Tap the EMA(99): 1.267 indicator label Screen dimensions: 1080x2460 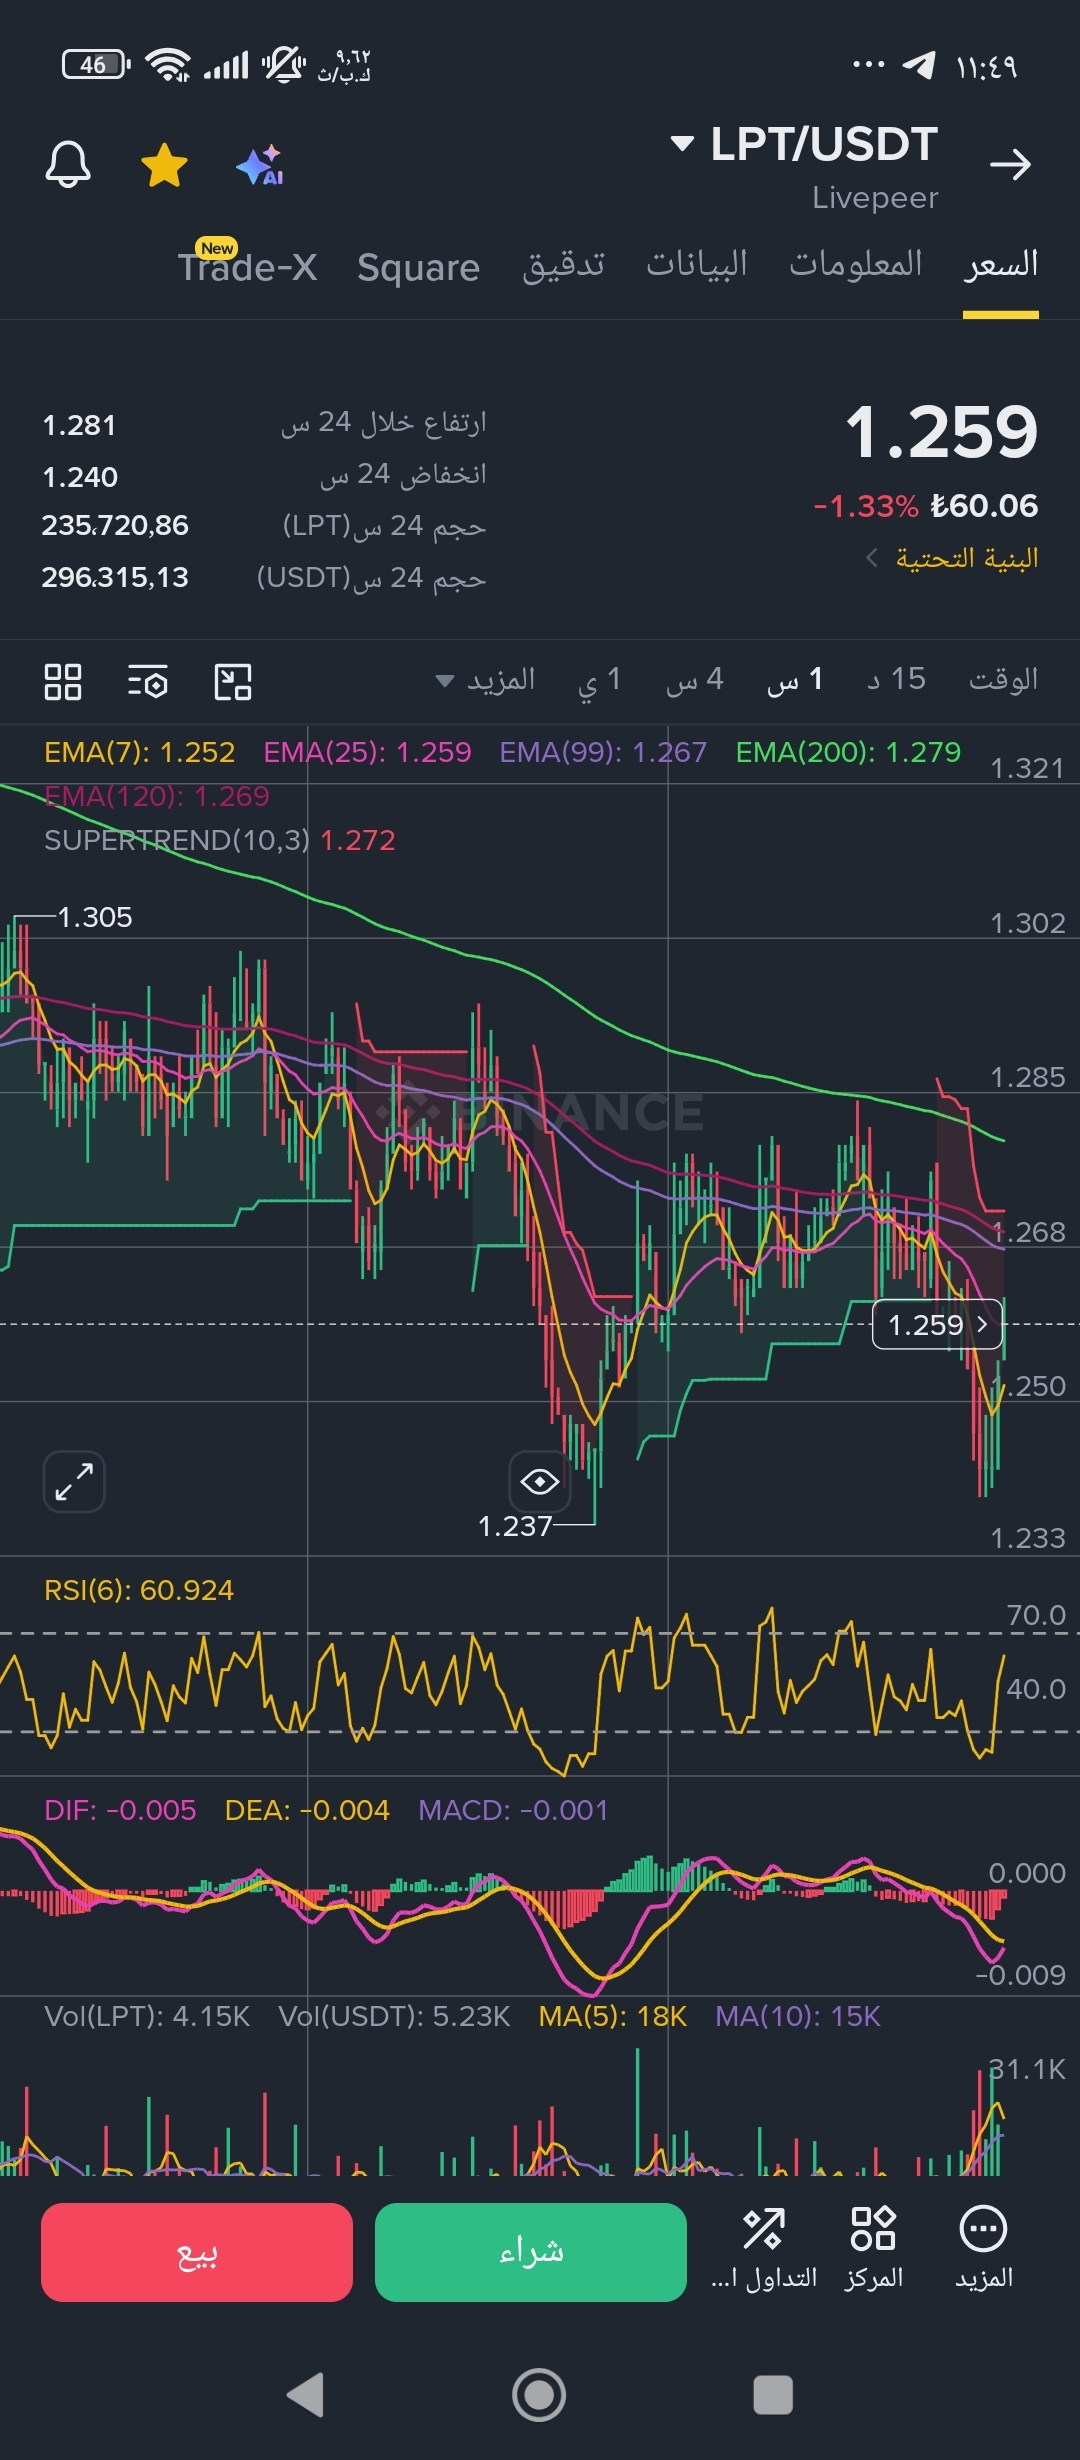click(603, 752)
